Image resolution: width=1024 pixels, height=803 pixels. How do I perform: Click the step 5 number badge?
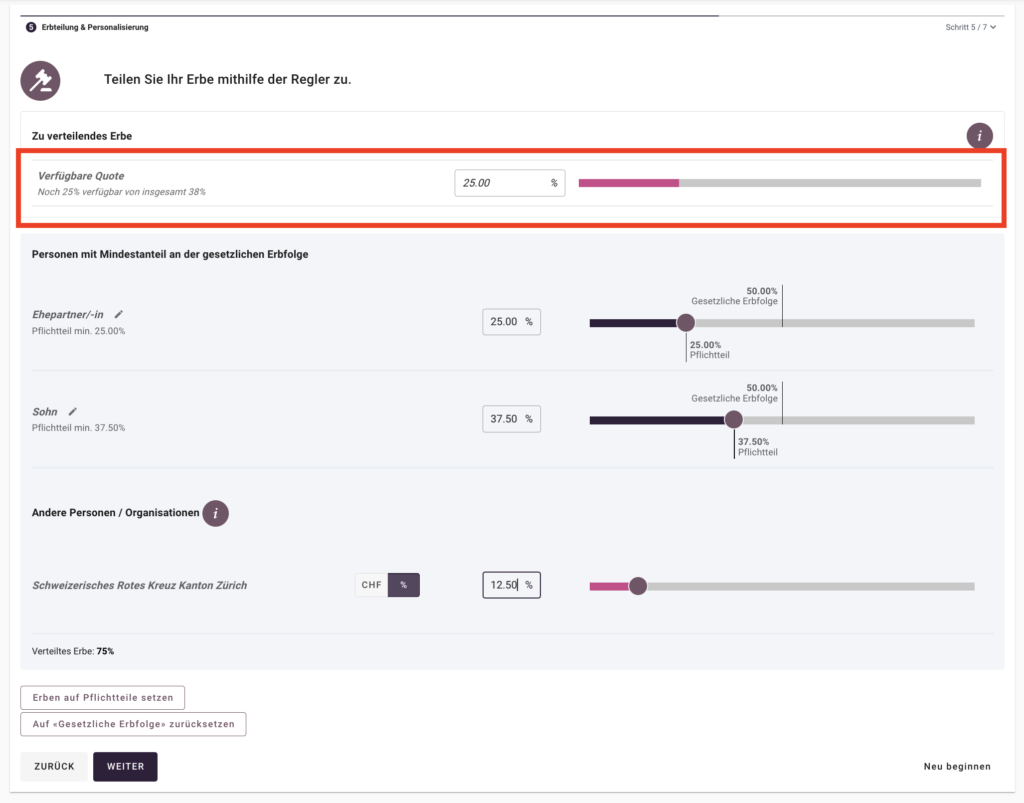(x=31, y=27)
